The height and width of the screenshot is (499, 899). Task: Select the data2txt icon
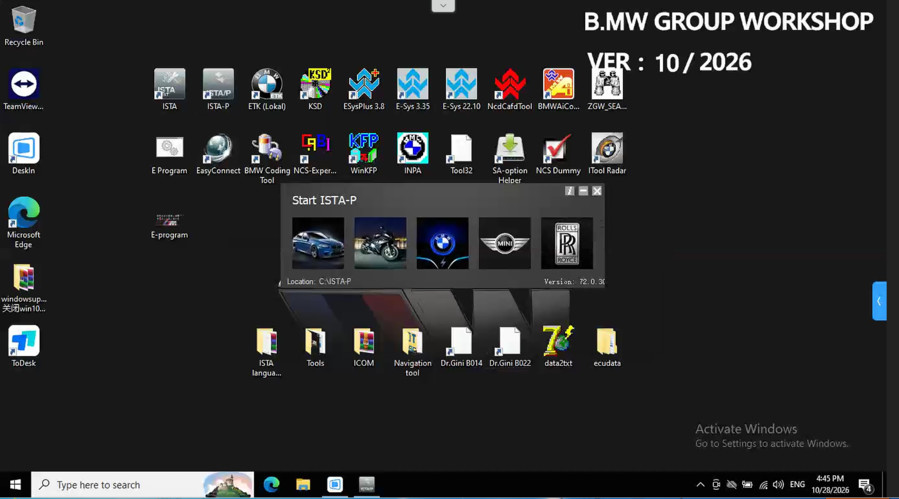coord(558,341)
